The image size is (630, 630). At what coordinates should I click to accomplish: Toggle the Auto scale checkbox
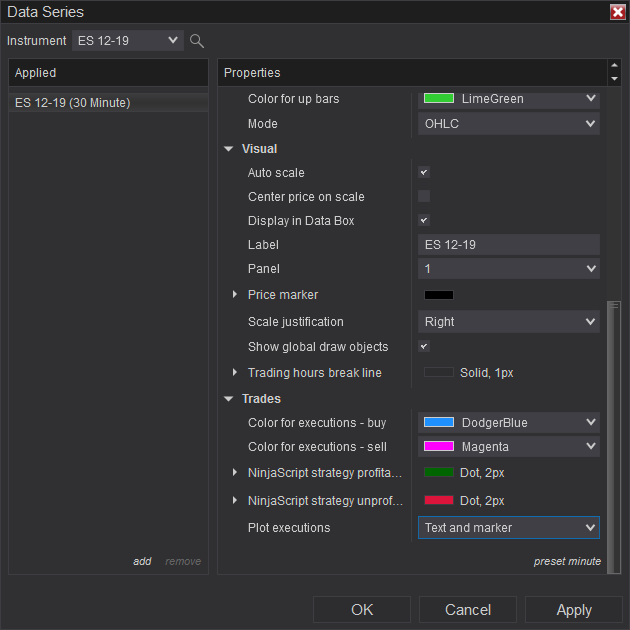(424, 173)
